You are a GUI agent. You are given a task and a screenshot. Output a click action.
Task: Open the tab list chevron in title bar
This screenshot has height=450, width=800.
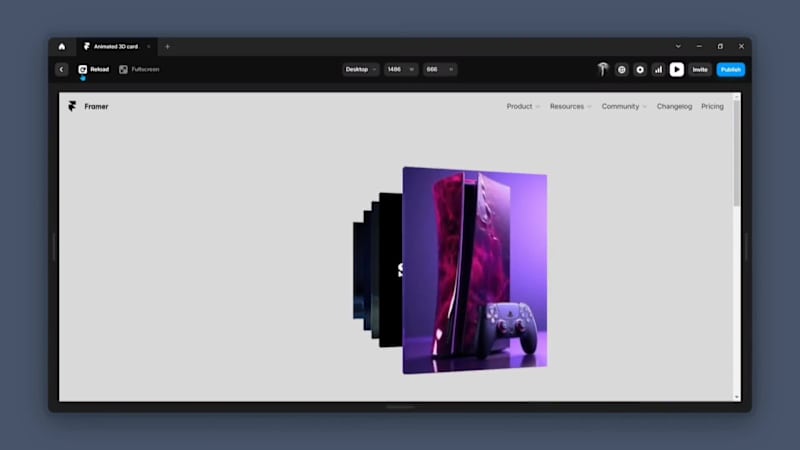(x=678, y=46)
